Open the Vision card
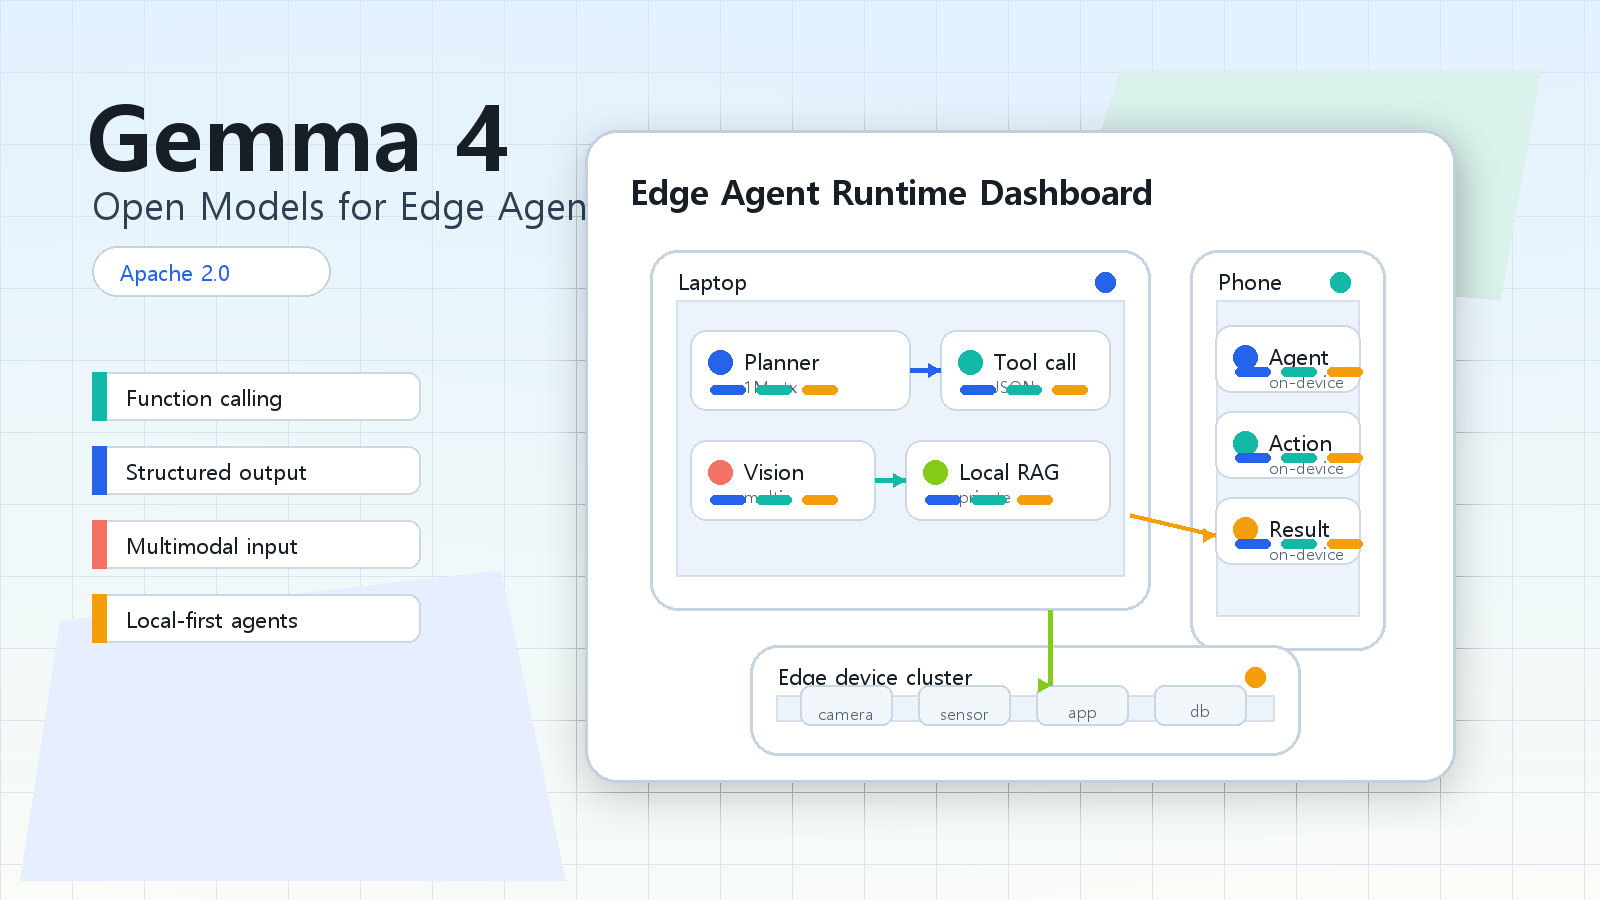 coord(783,480)
